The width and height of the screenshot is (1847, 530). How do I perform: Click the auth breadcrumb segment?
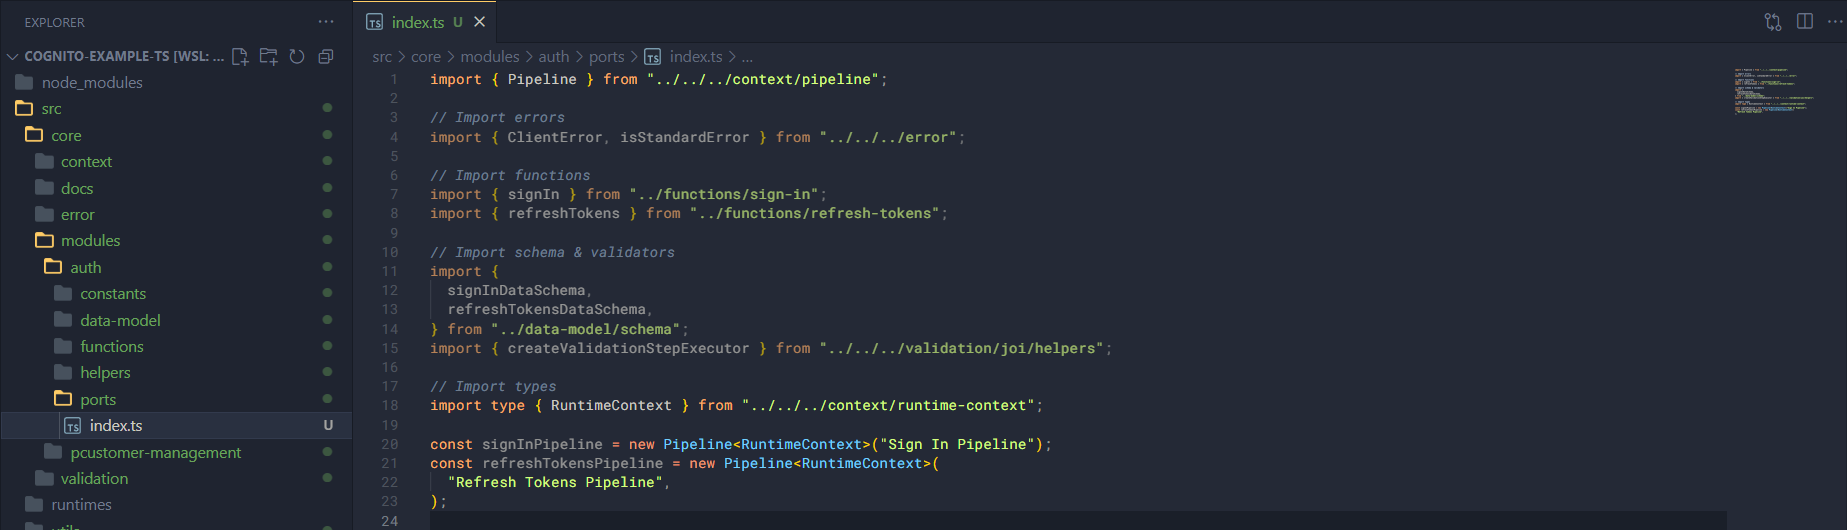(x=553, y=57)
